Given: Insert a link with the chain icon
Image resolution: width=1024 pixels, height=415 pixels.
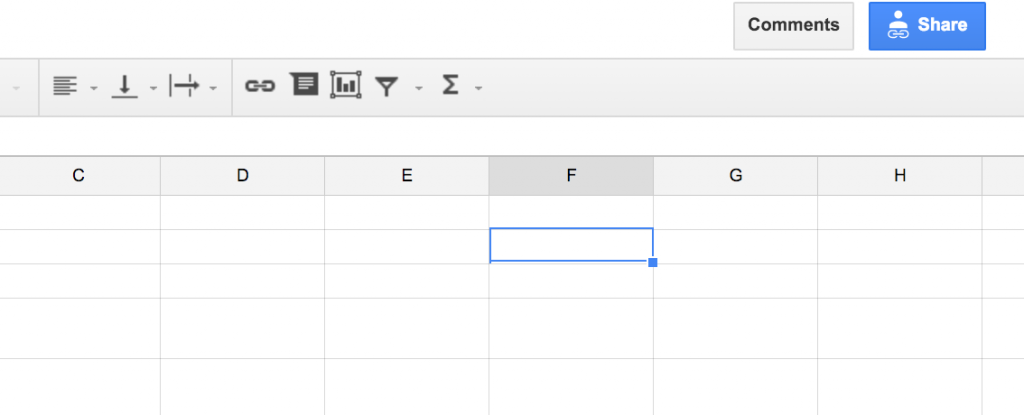Looking at the screenshot, I should coord(260,86).
